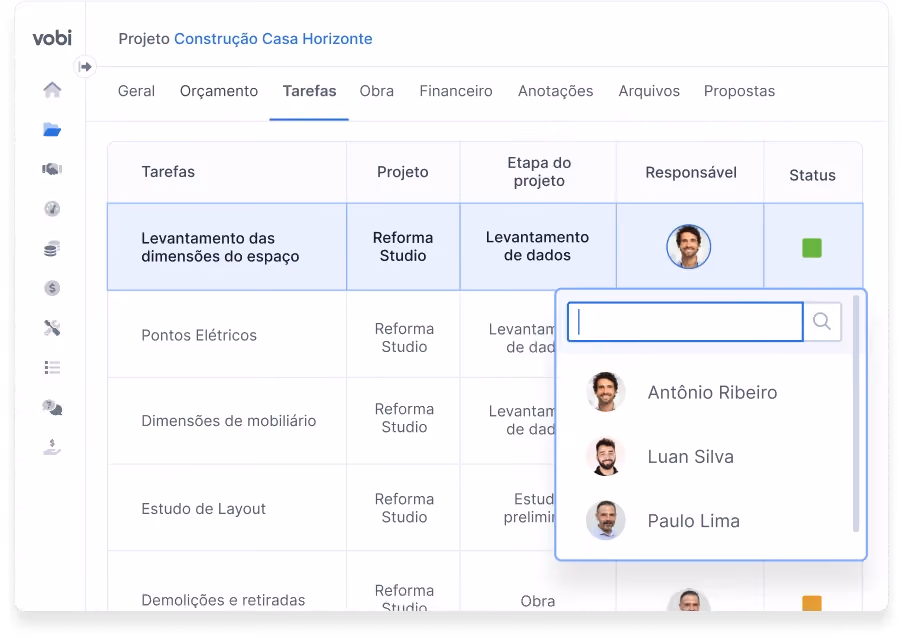Expand the sidebar with the arrow button
The height and width of the screenshot is (638, 902).
click(x=85, y=67)
